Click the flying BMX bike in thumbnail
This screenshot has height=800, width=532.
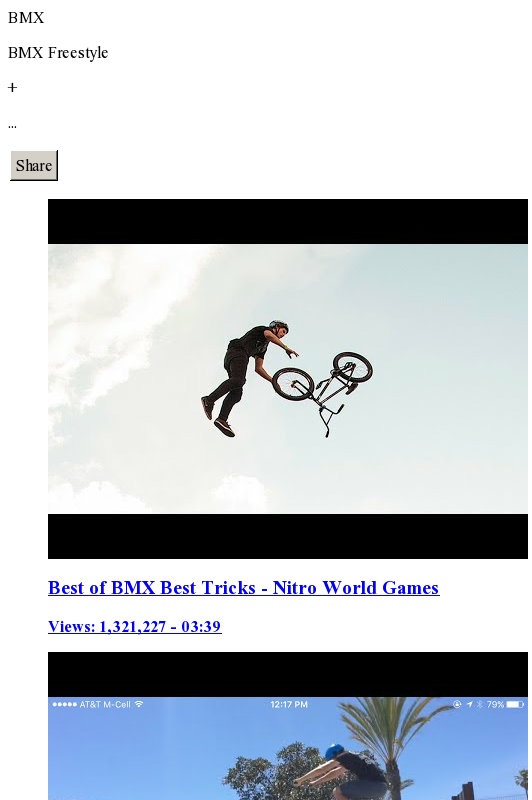point(322,390)
